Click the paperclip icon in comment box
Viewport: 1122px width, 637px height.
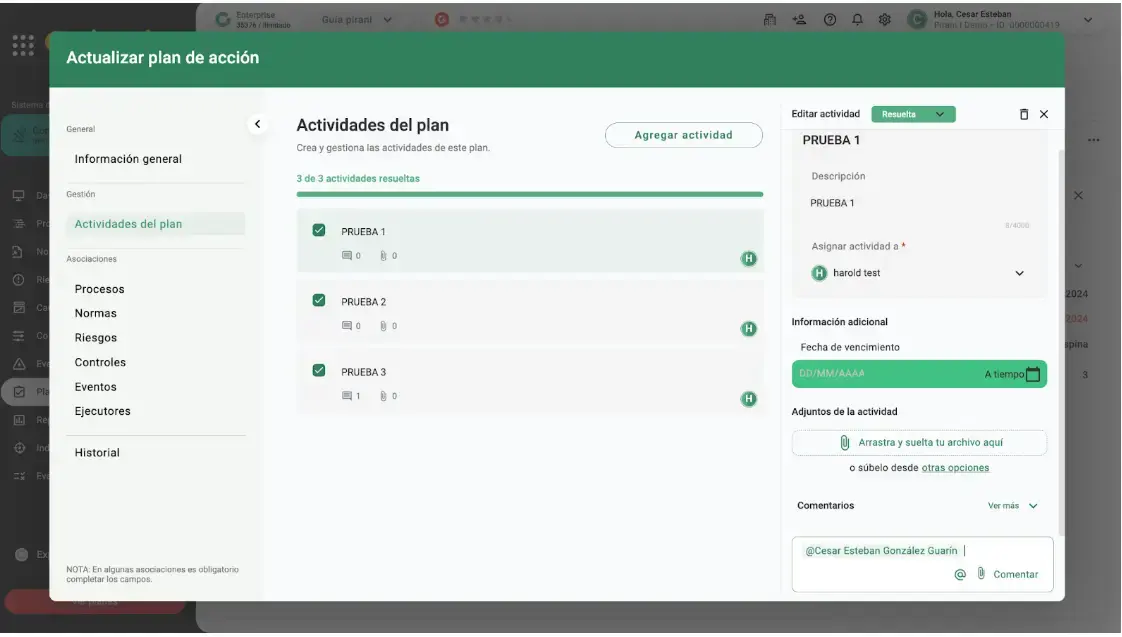[981, 574]
